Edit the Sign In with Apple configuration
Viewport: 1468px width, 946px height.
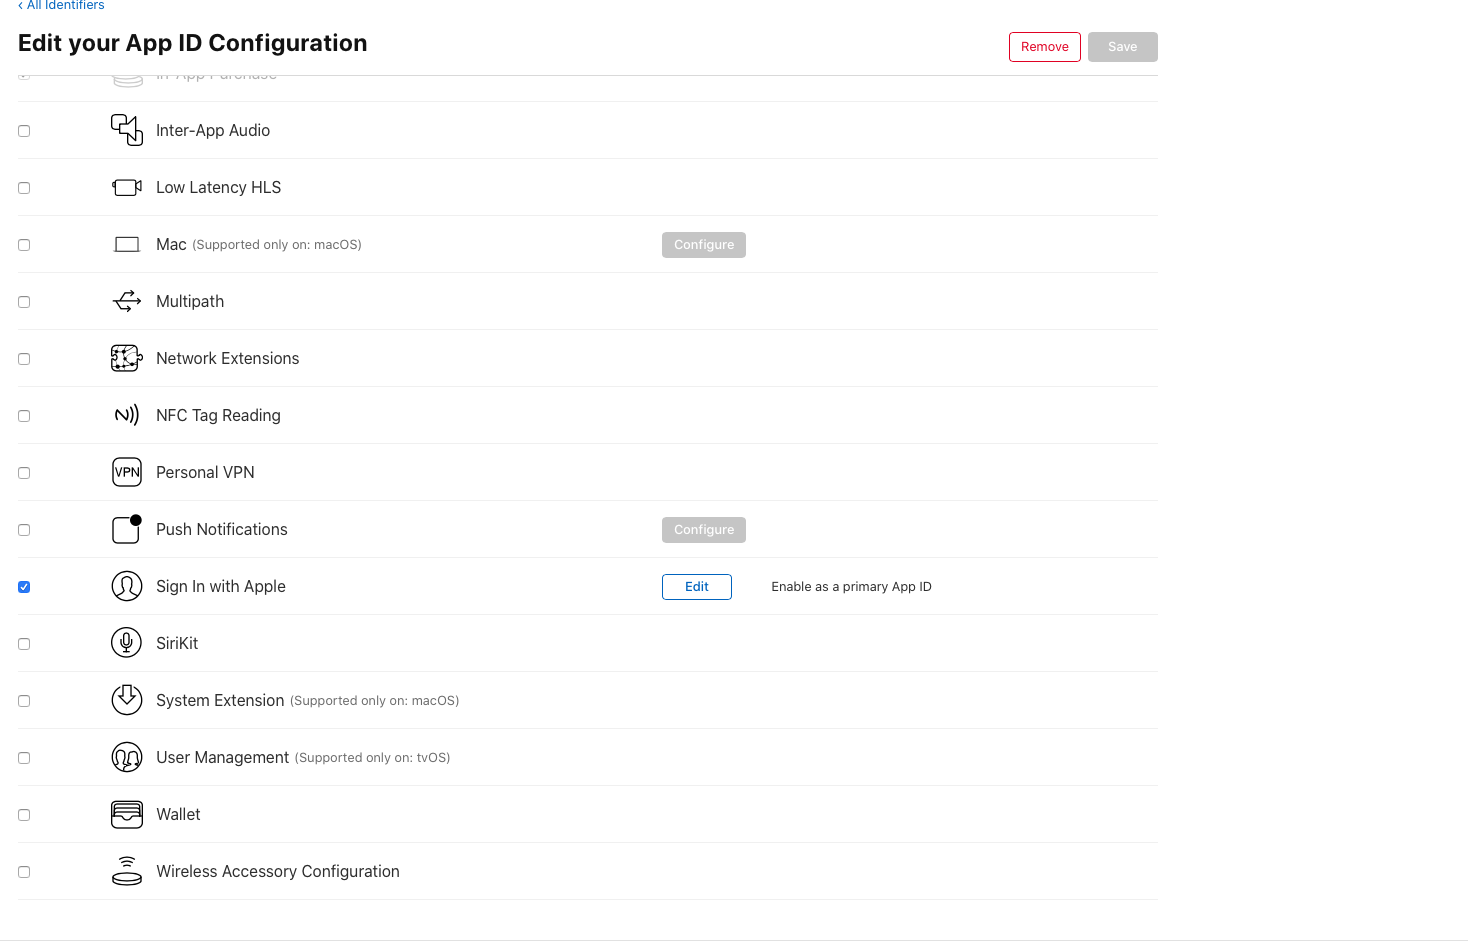tap(697, 587)
